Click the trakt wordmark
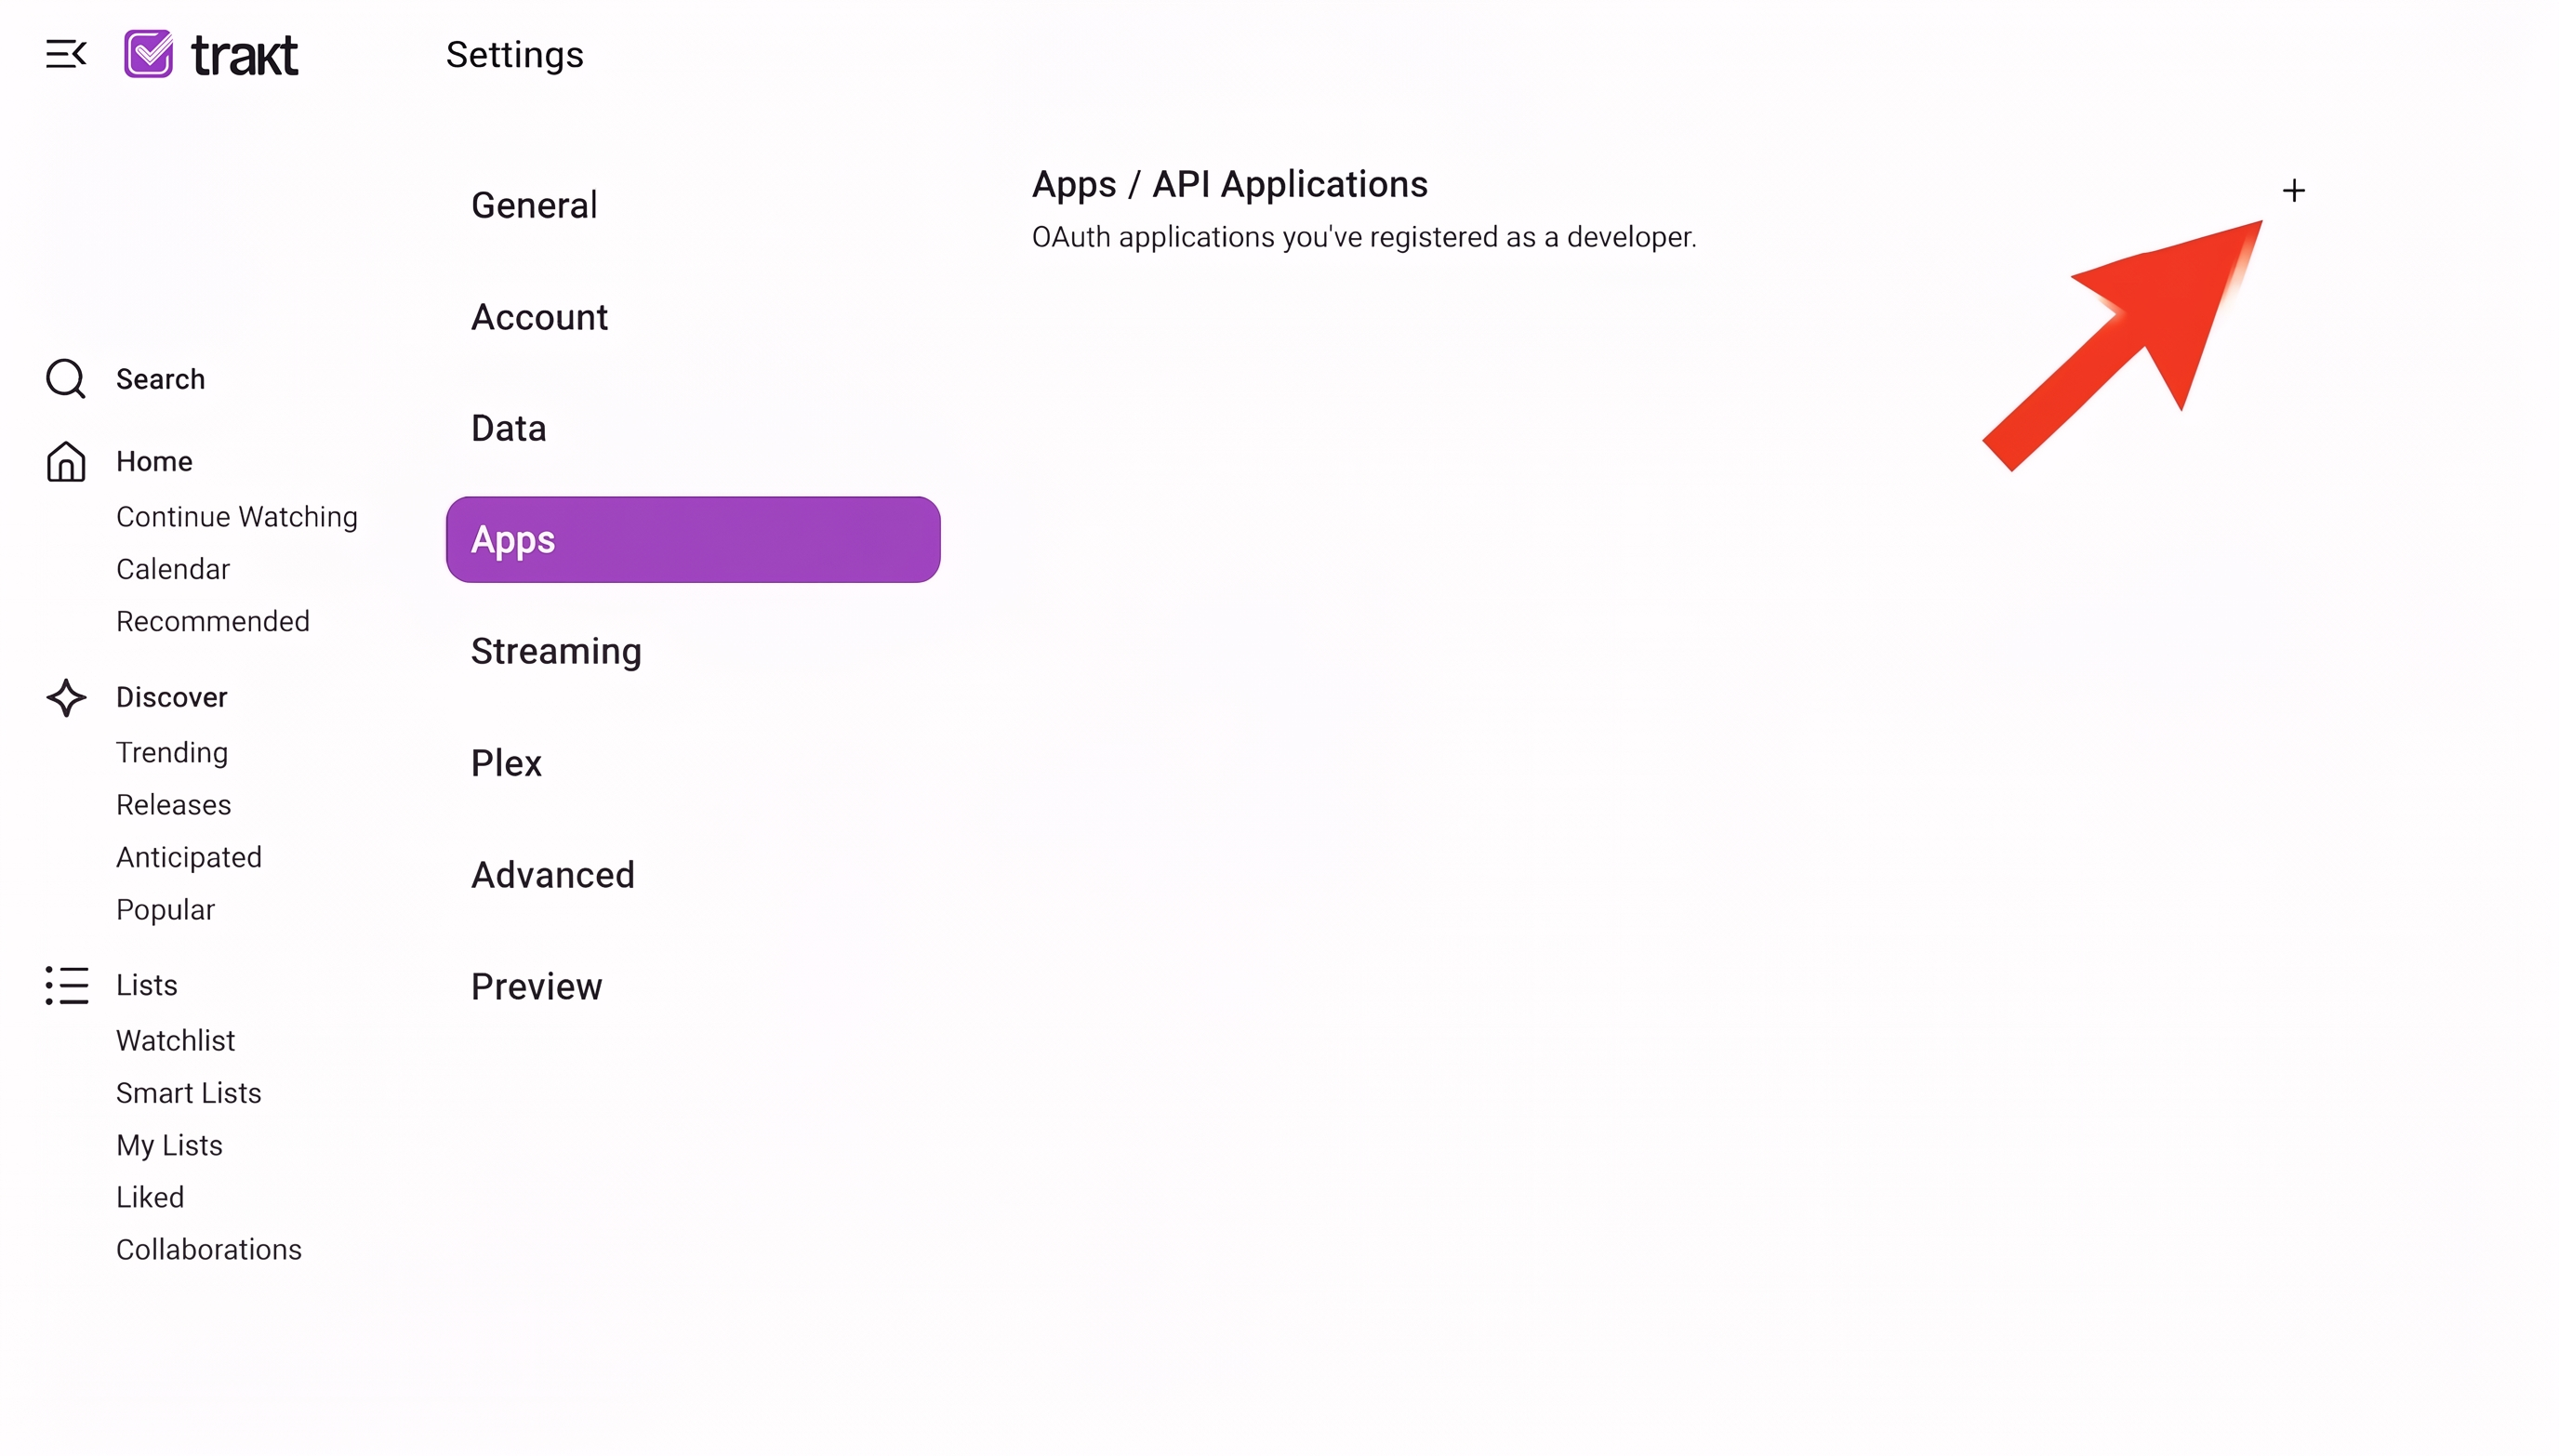The width and height of the screenshot is (2559, 1456). tap(244, 56)
